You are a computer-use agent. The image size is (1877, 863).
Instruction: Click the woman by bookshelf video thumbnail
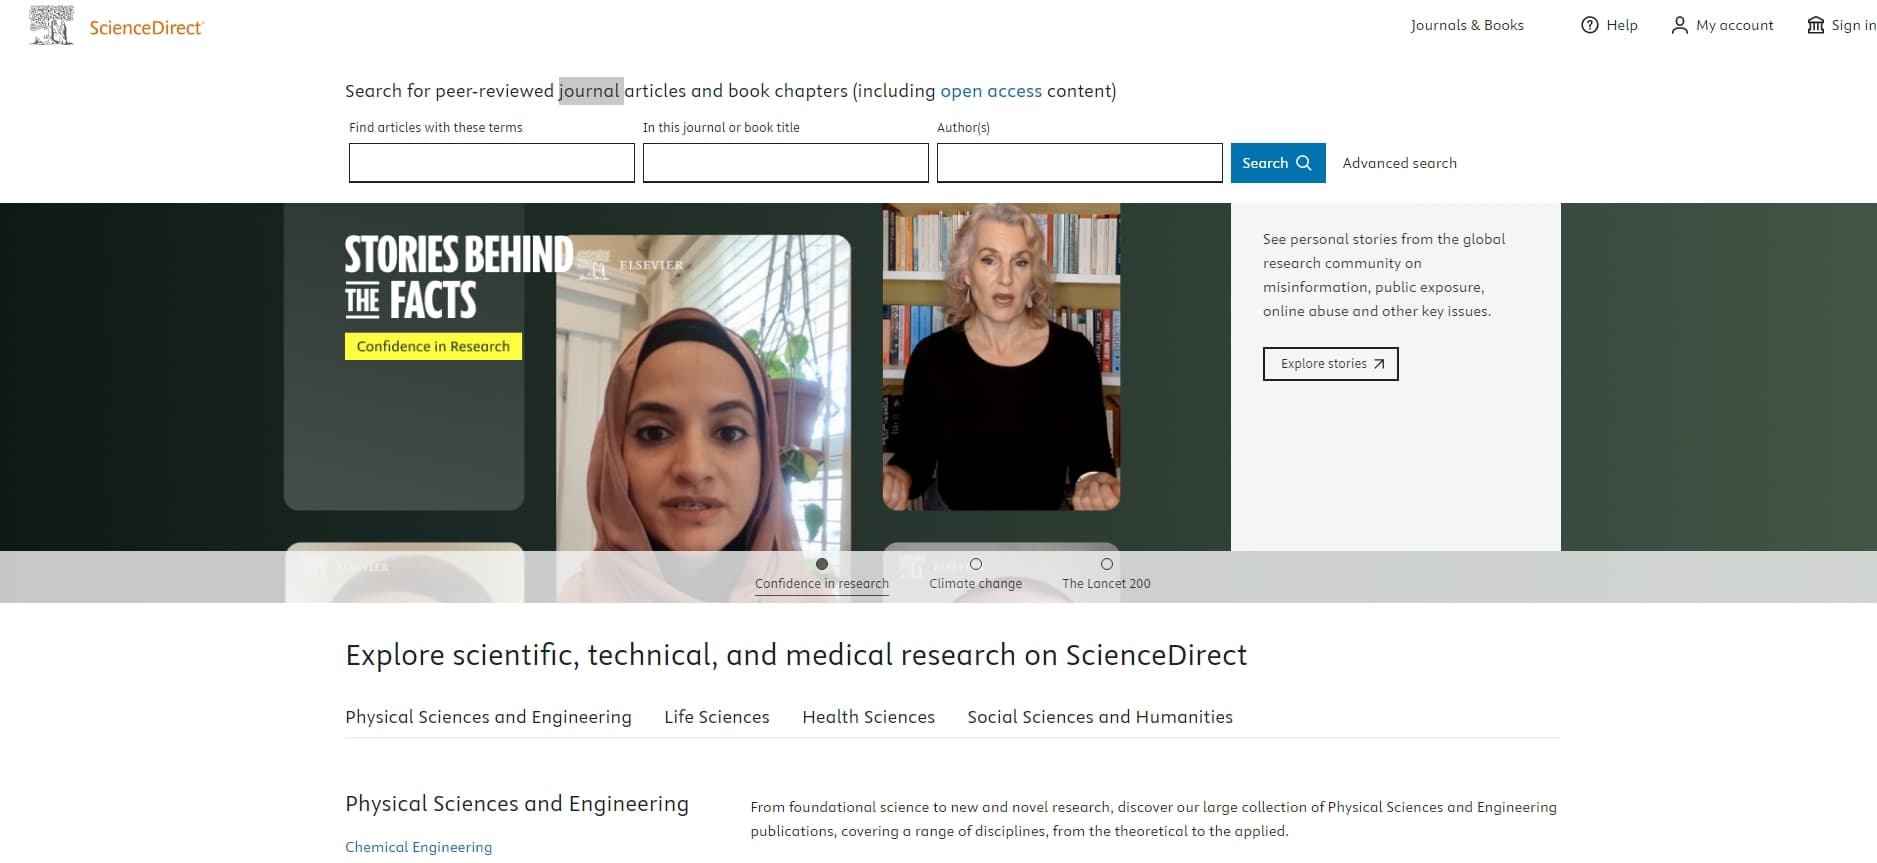click(1001, 357)
